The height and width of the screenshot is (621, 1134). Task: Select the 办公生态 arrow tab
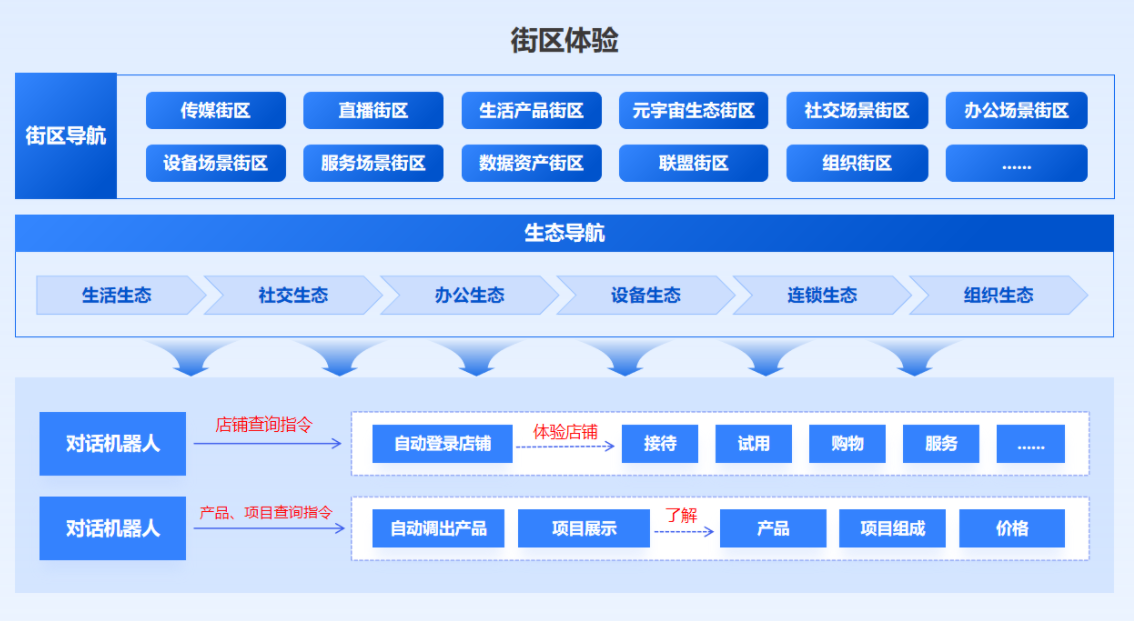(469, 295)
